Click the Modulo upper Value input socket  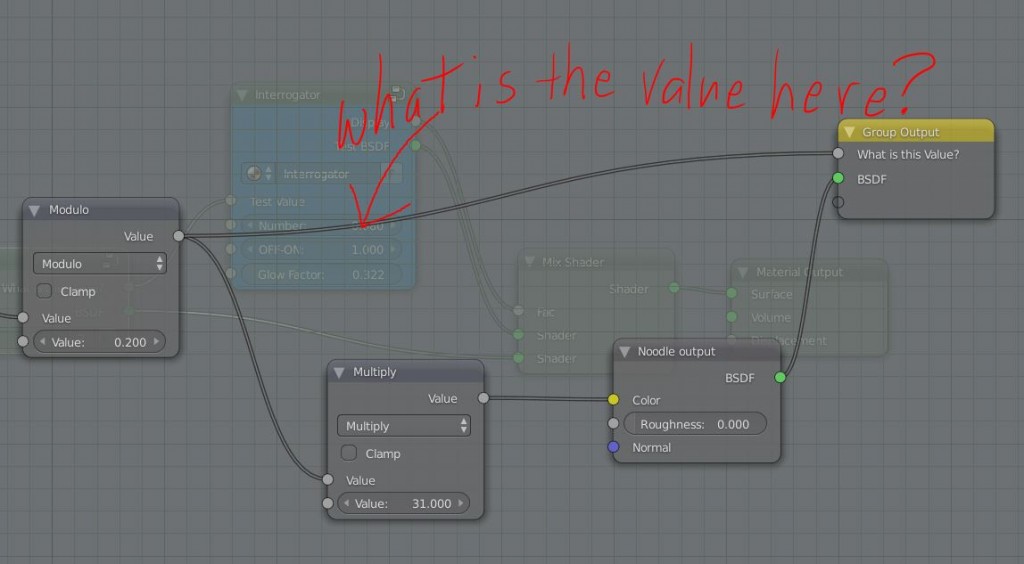pyautogui.click(x=23, y=317)
